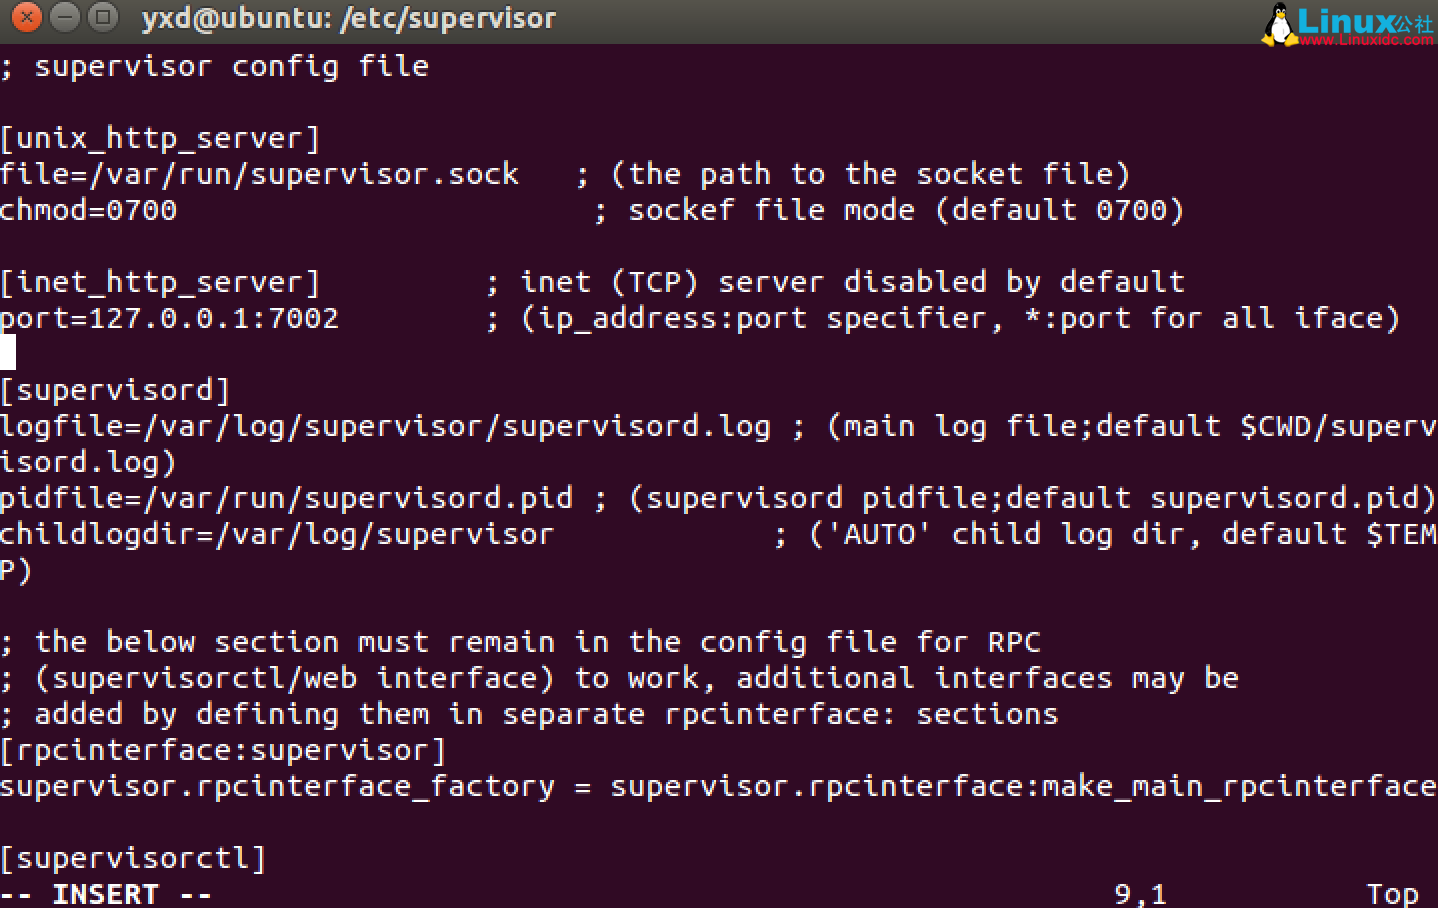This screenshot has height=908, width=1438.
Task: Click the white cursor block on the empty line
Action: [x=8, y=353]
